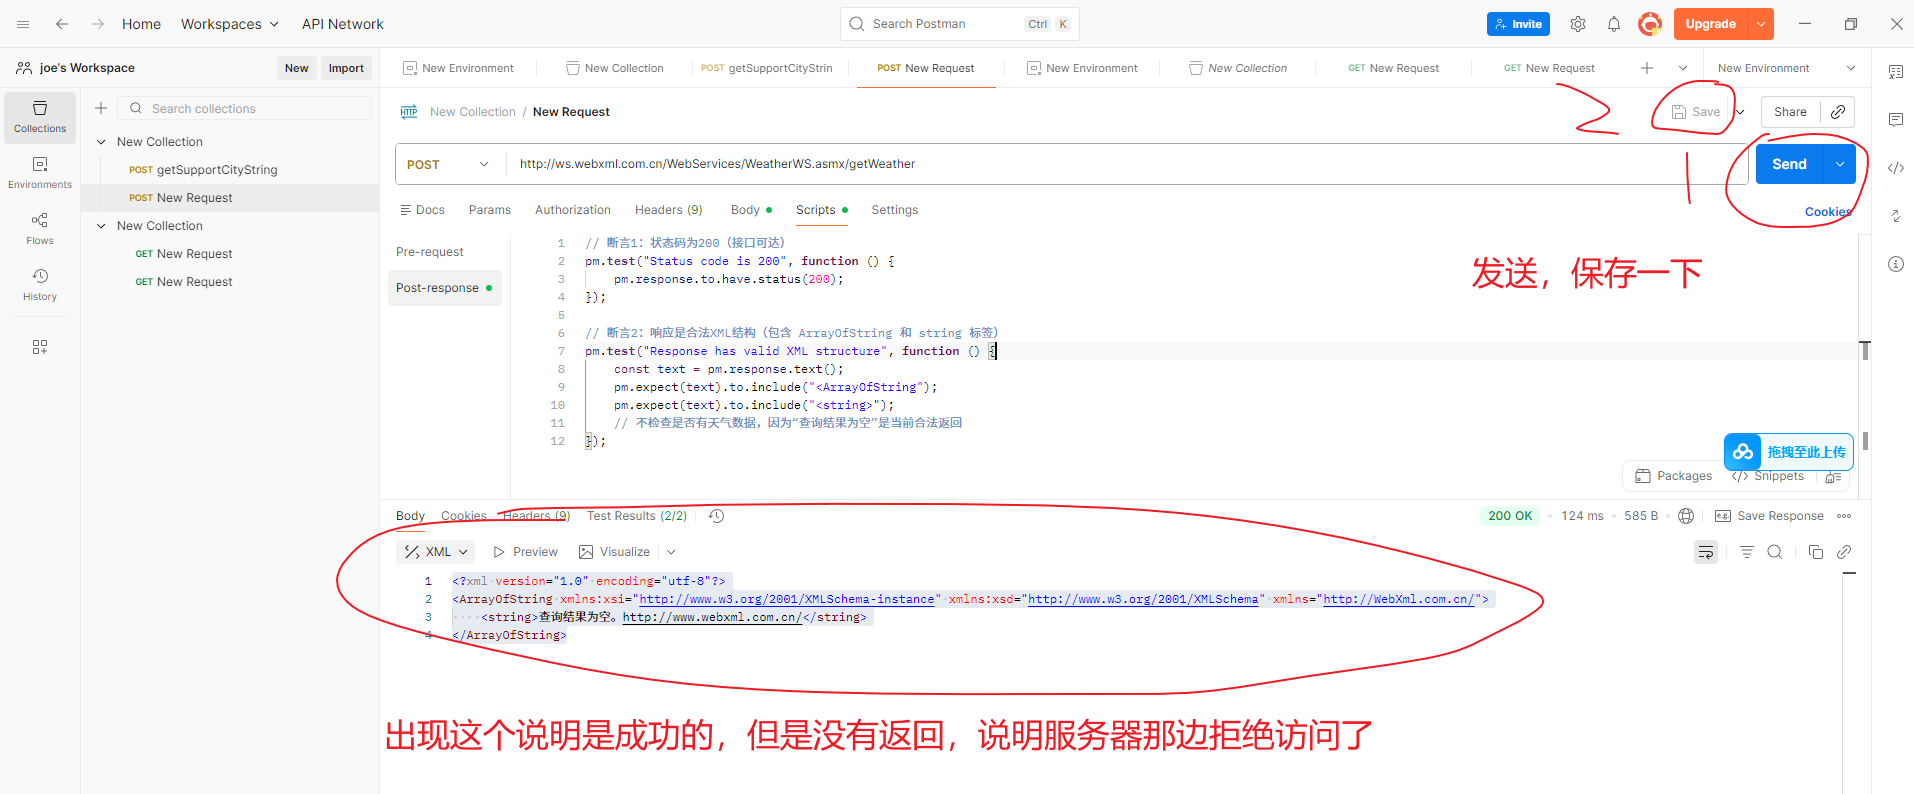Open the hamburger menu icon

click(23, 24)
